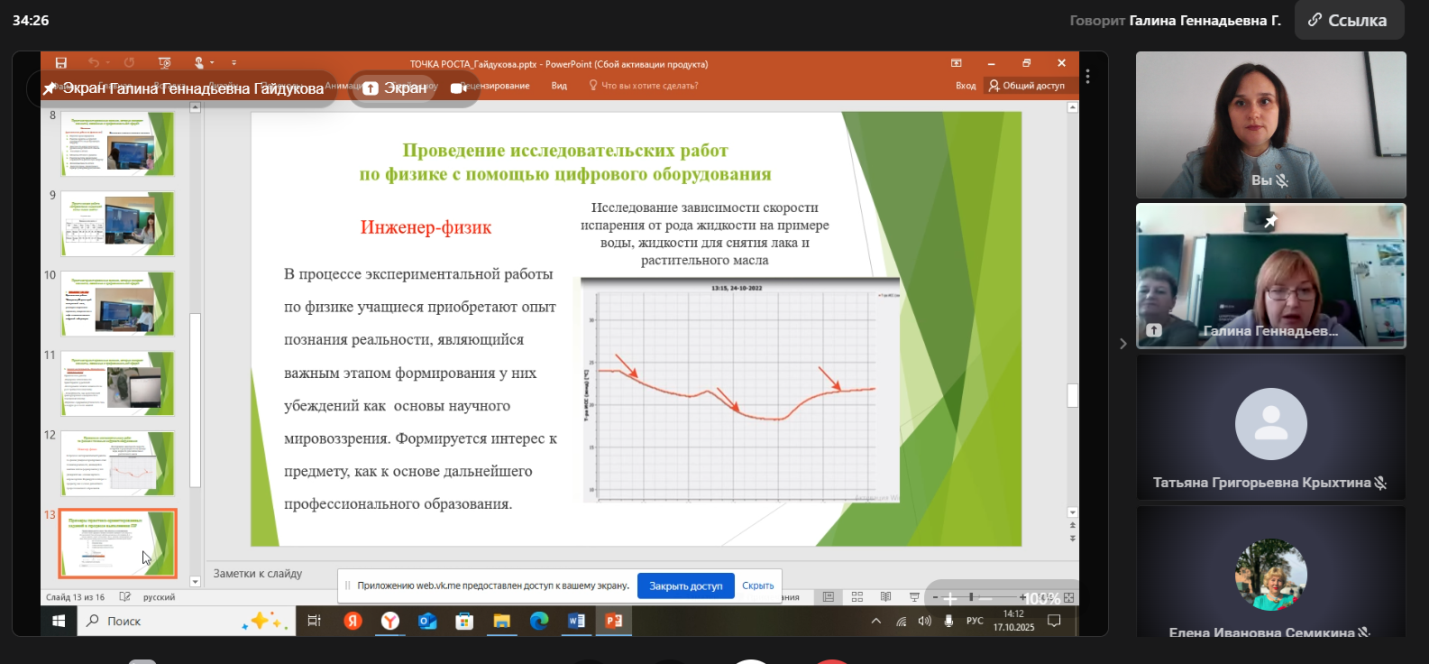Viewport: 1429px width, 664px height.
Task: Select slide 9 thumbnail in slide panel
Action: pyautogui.click(x=117, y=224)
